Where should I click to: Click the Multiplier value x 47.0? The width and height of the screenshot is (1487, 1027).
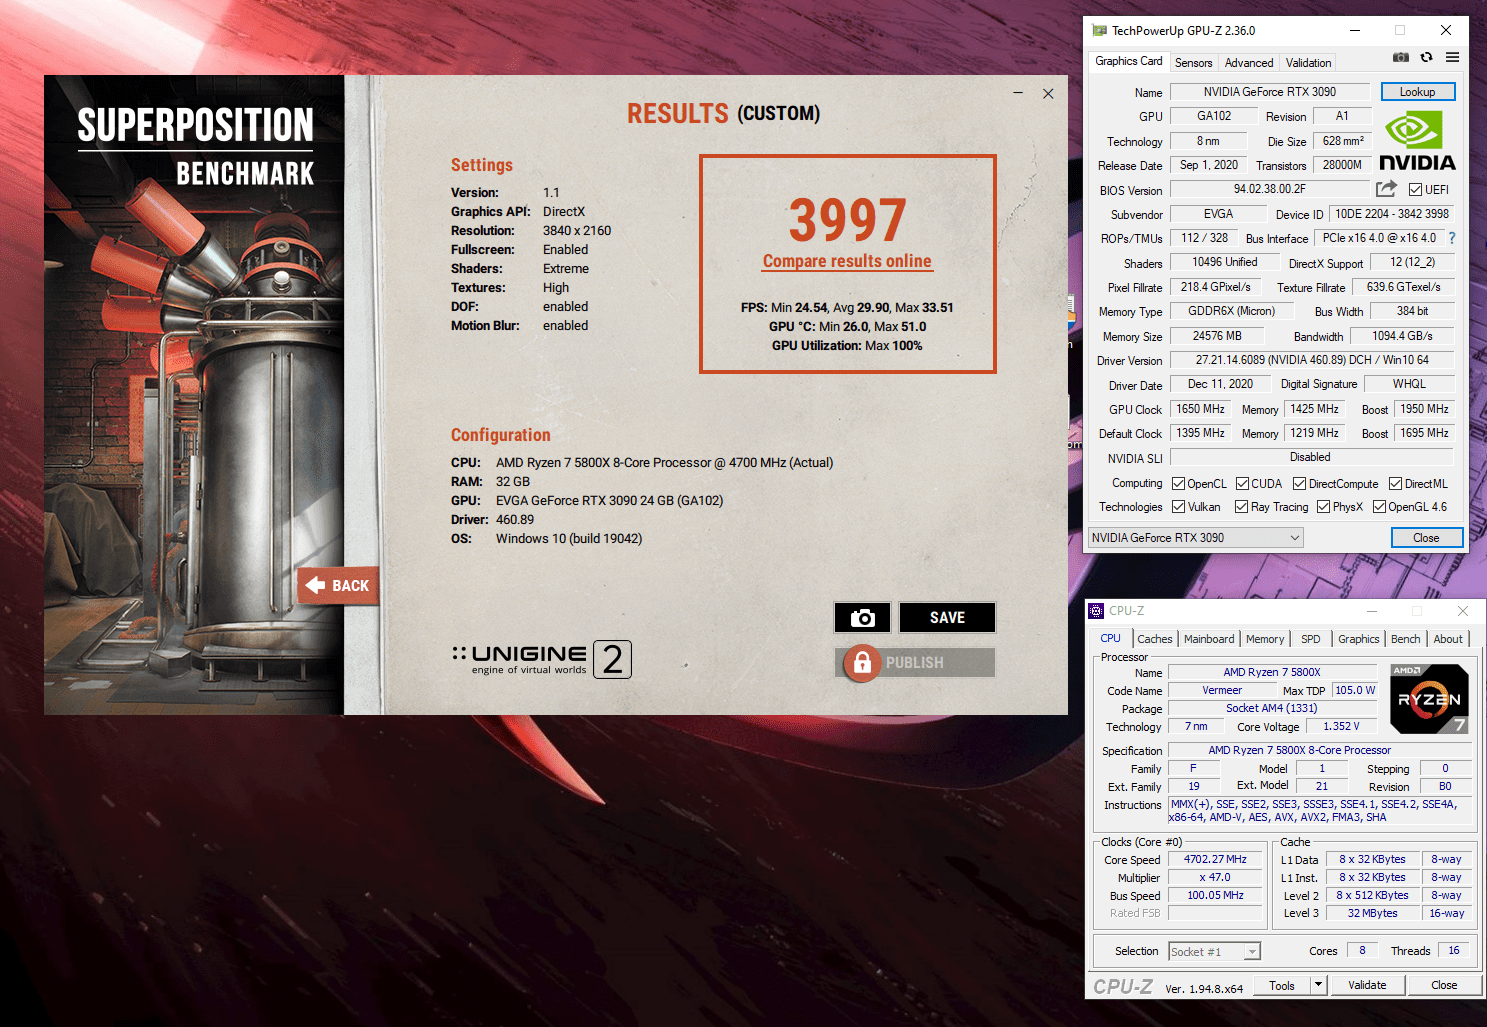[x=1215, y=878]
